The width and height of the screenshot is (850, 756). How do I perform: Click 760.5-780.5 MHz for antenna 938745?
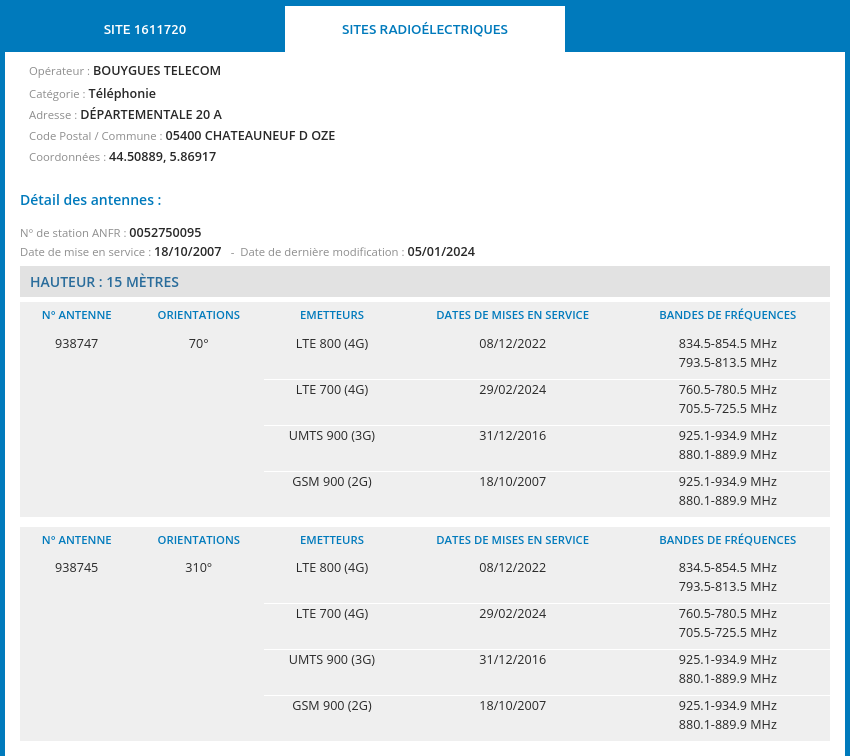point(727,614)
